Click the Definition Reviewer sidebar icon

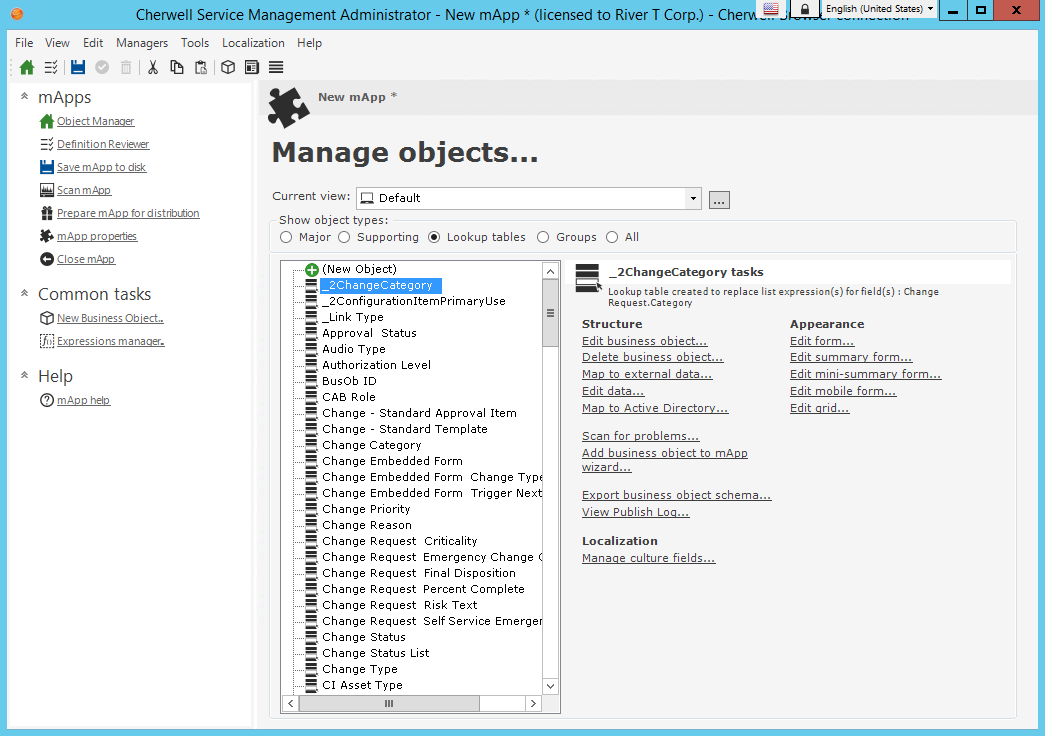point(47,144)
